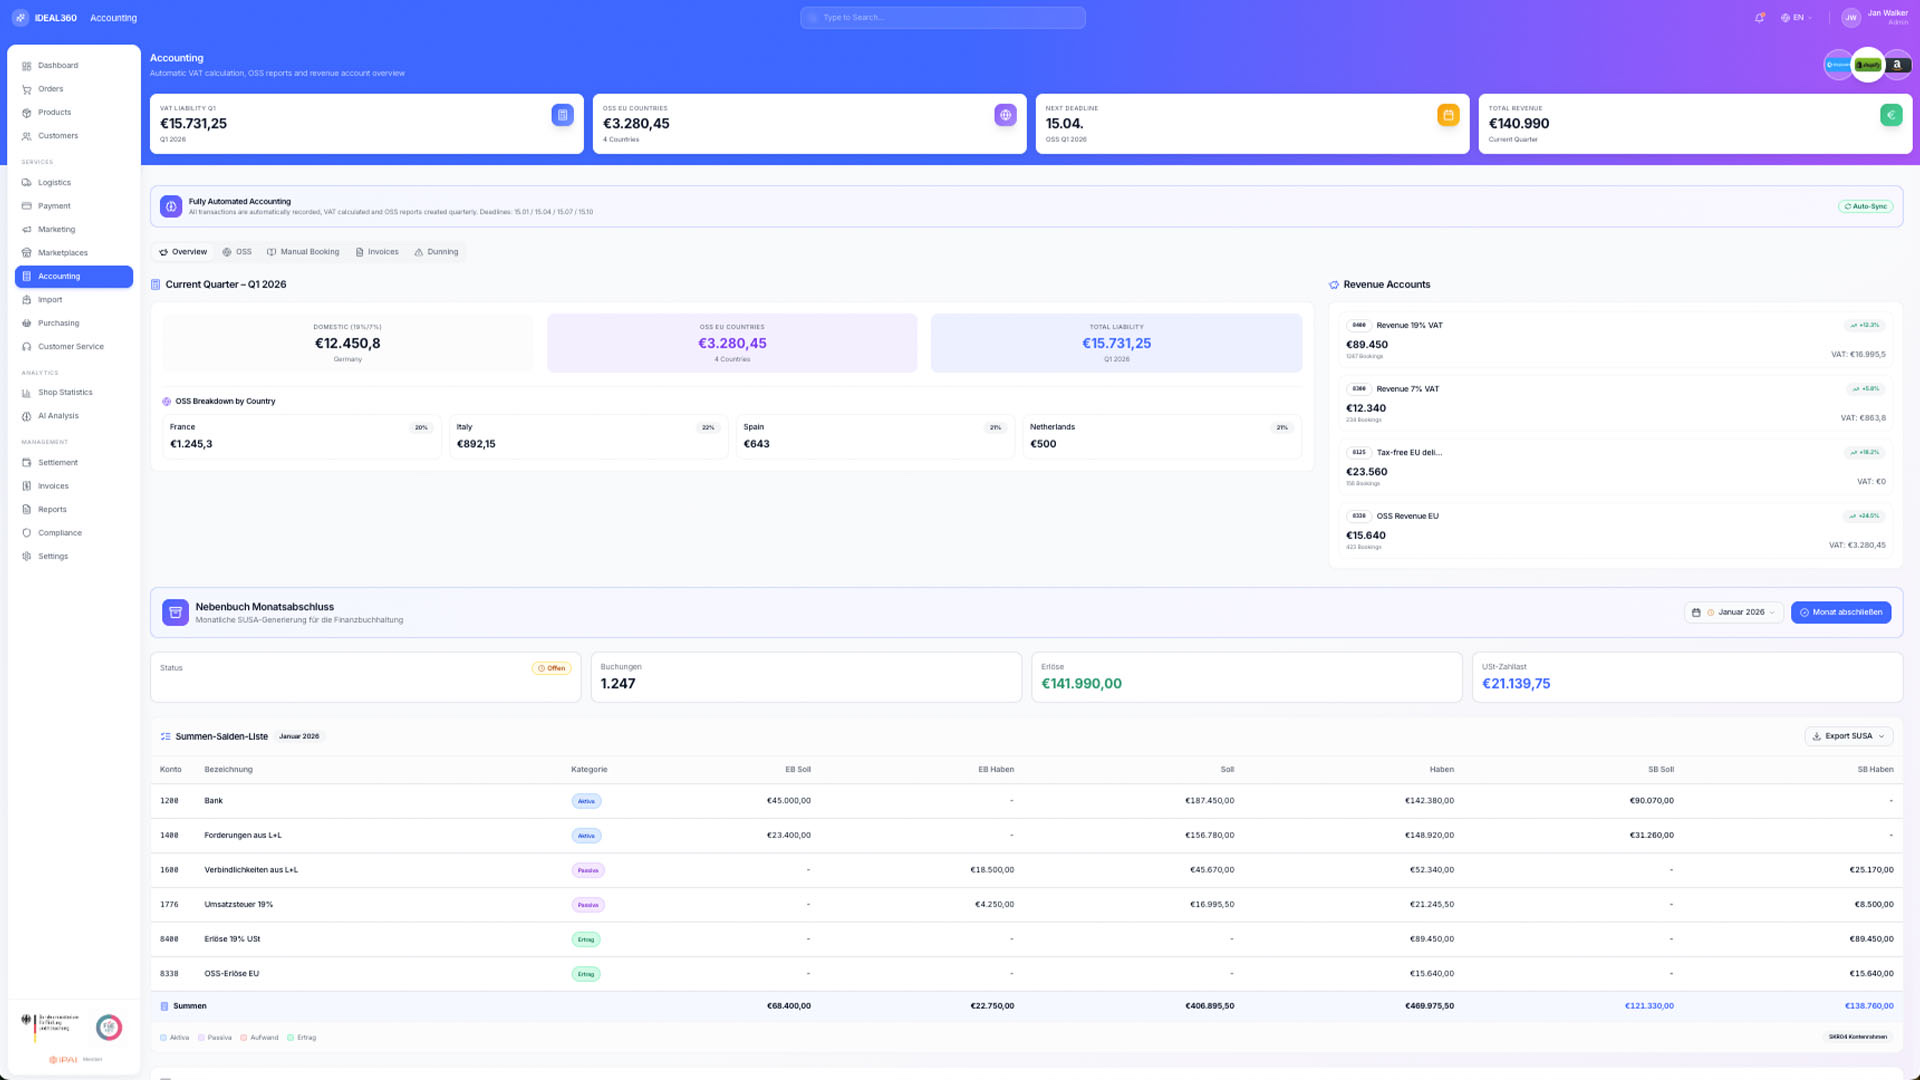Screen dimensions: 1920x1080
Task: Open the Revenue 19% VAT account row
Action: pos(1615,340)
